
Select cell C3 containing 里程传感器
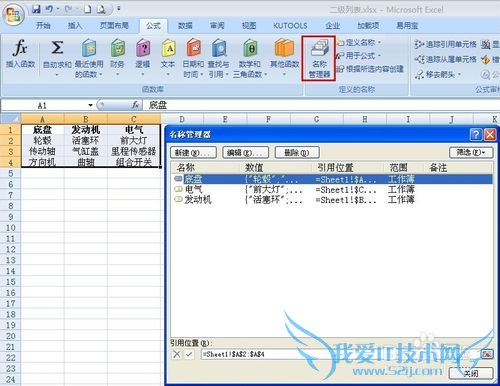[x=134, y=151]
